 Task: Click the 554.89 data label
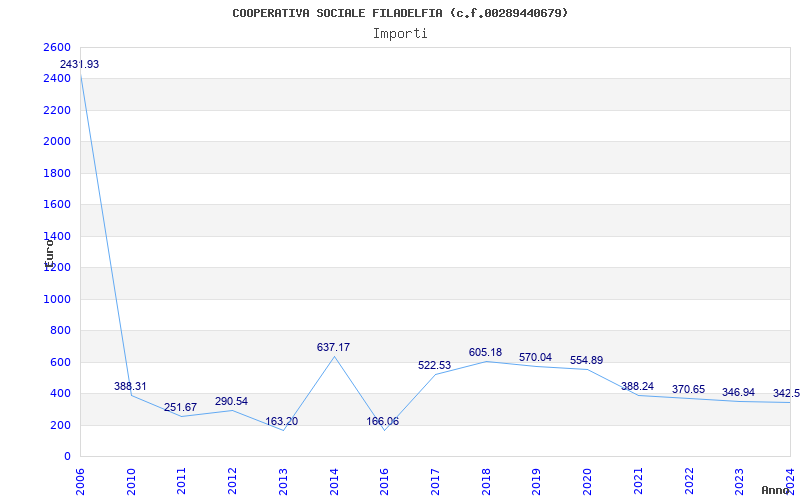[586, 360]
